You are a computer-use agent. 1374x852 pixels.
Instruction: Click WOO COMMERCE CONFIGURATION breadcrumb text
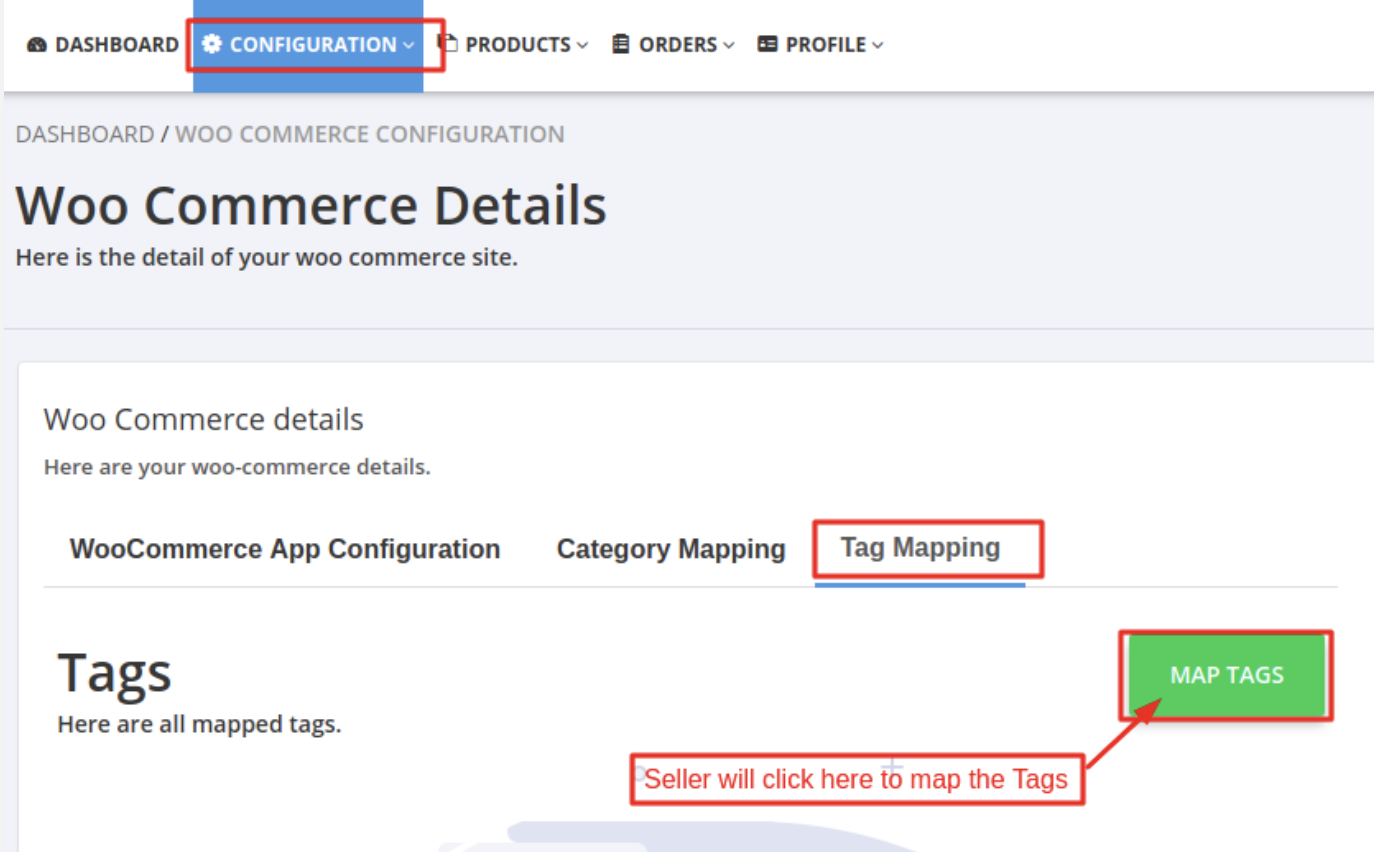[370, 134]
